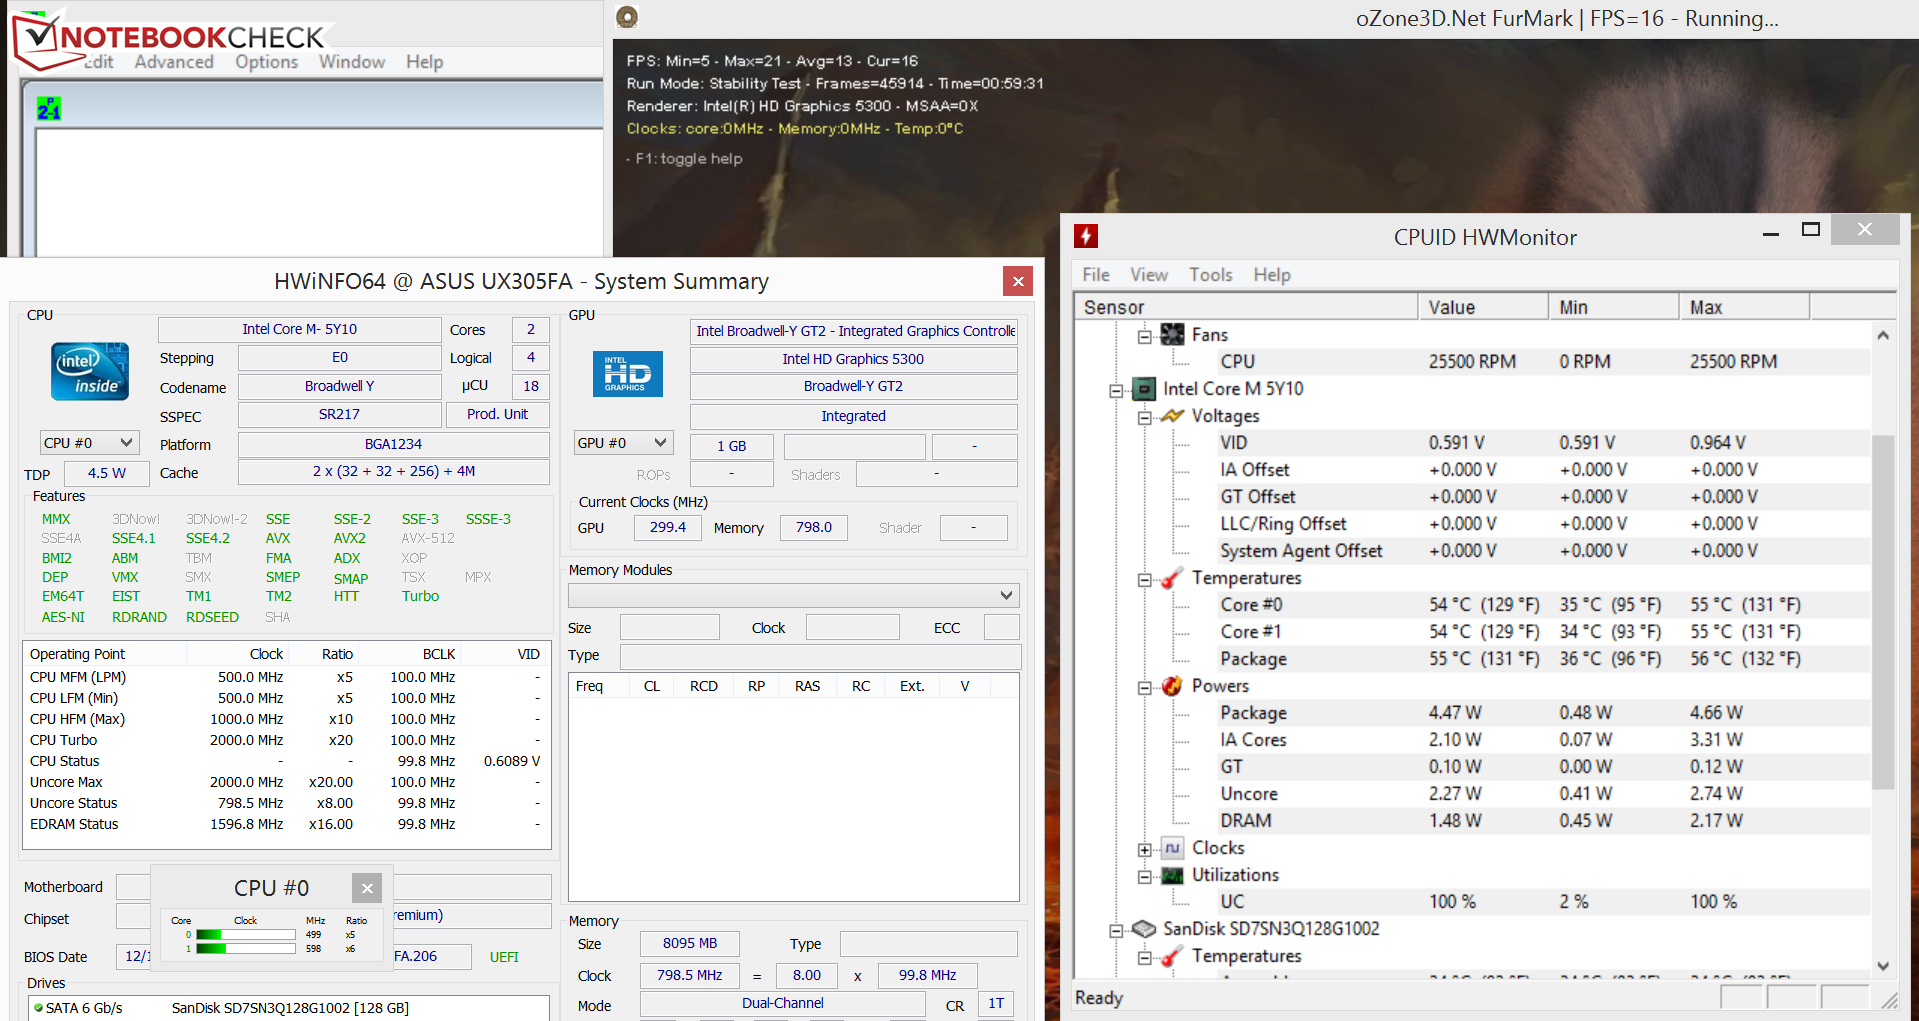Screen dimensions: 1919x1021
Task: Open HWMonitor Help menu
Action: click(x=1272, y=274)
